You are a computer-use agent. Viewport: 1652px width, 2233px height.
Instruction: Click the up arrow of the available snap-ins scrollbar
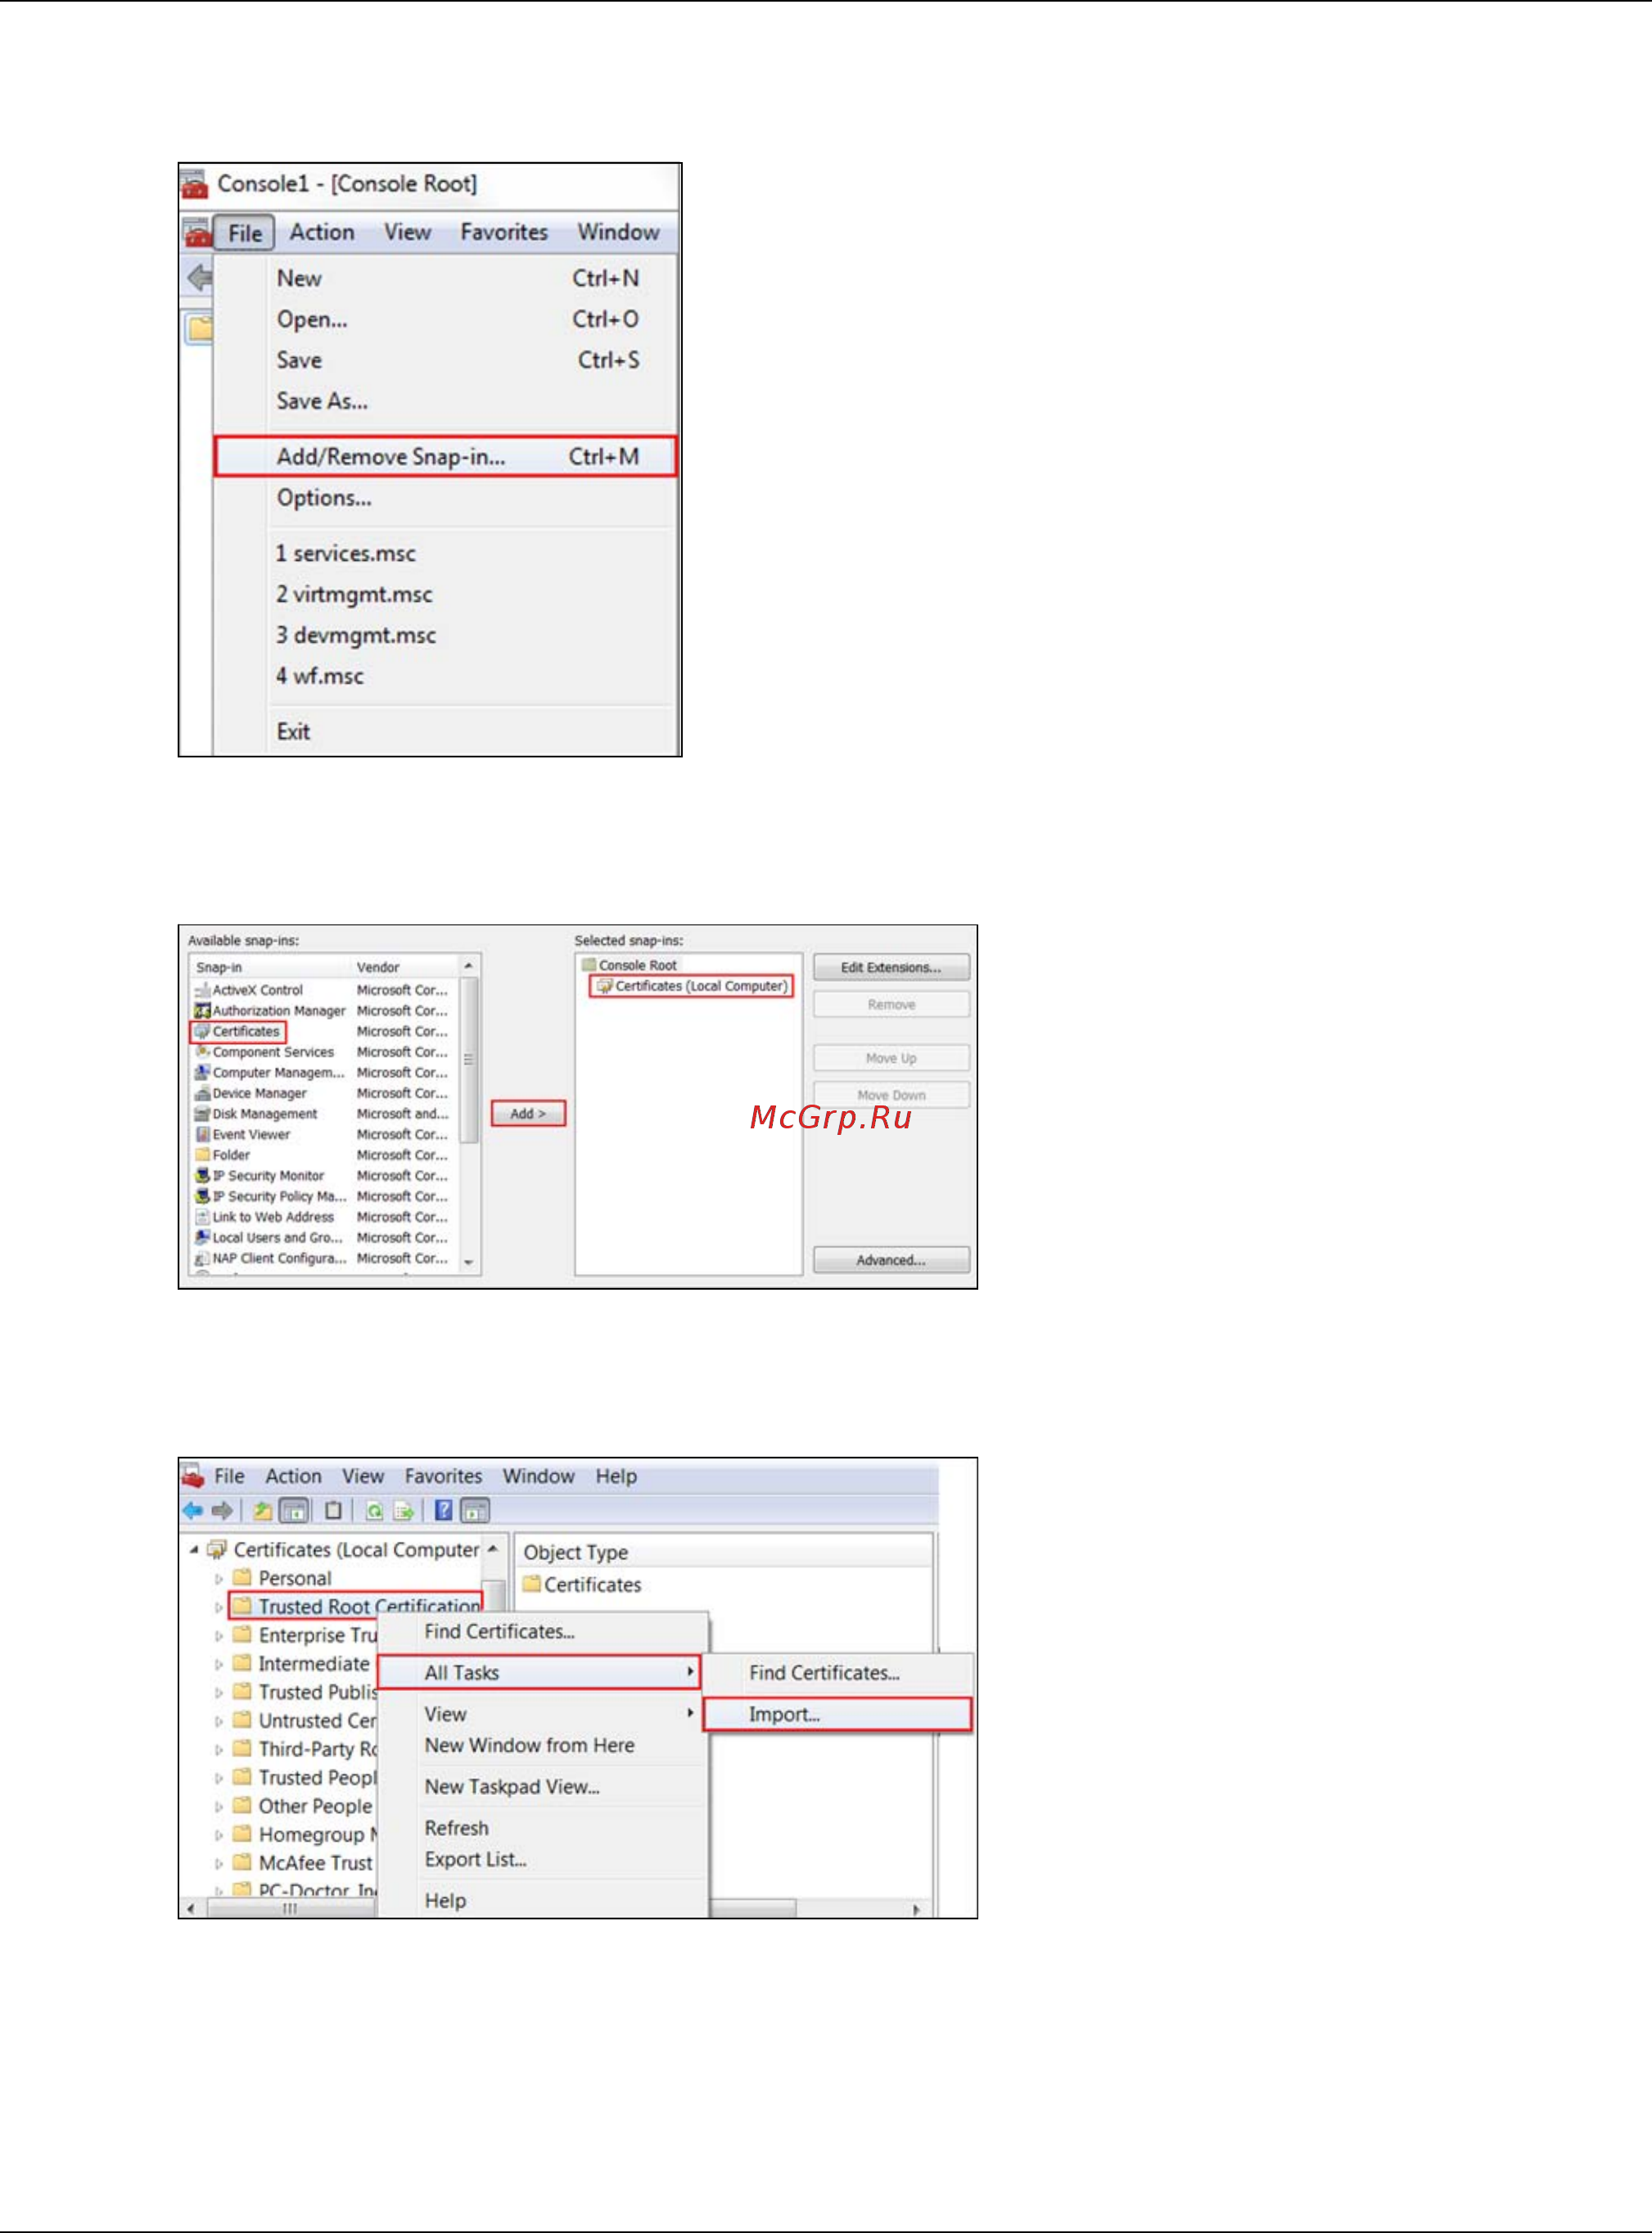(x=468, y=966)
